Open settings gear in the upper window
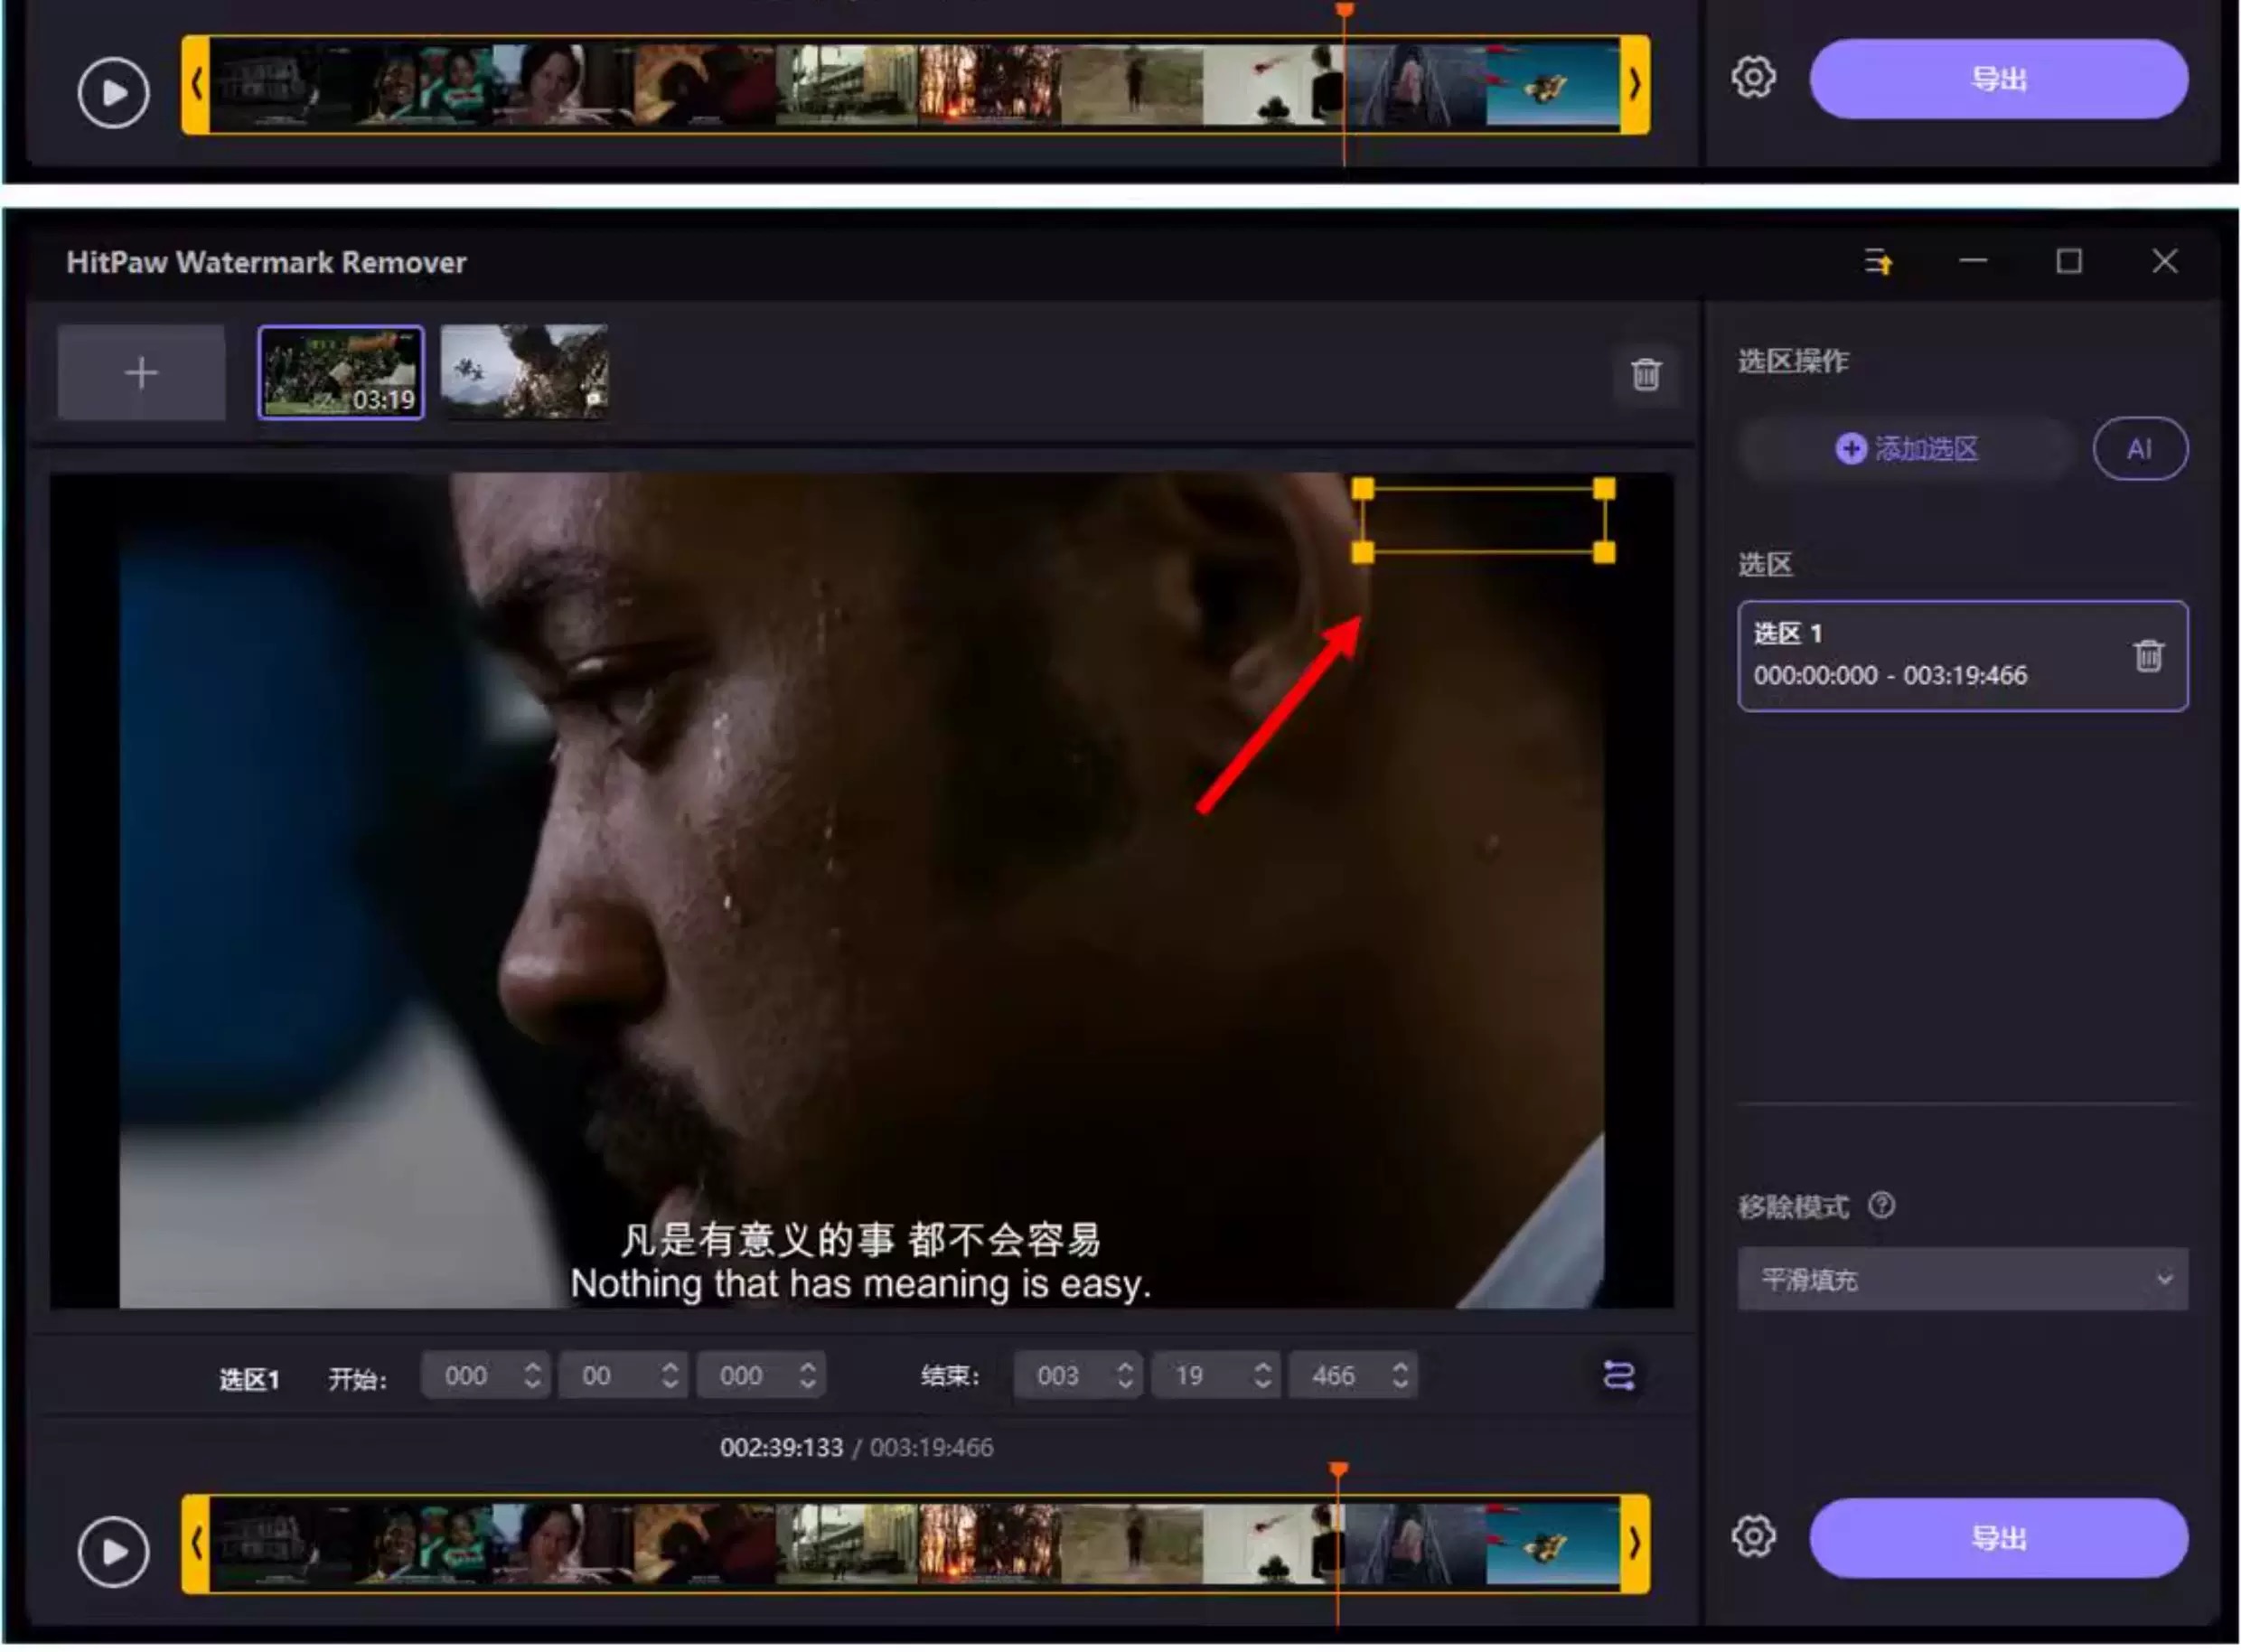Screen dimensions: 2241x1652 (1754, 78)
